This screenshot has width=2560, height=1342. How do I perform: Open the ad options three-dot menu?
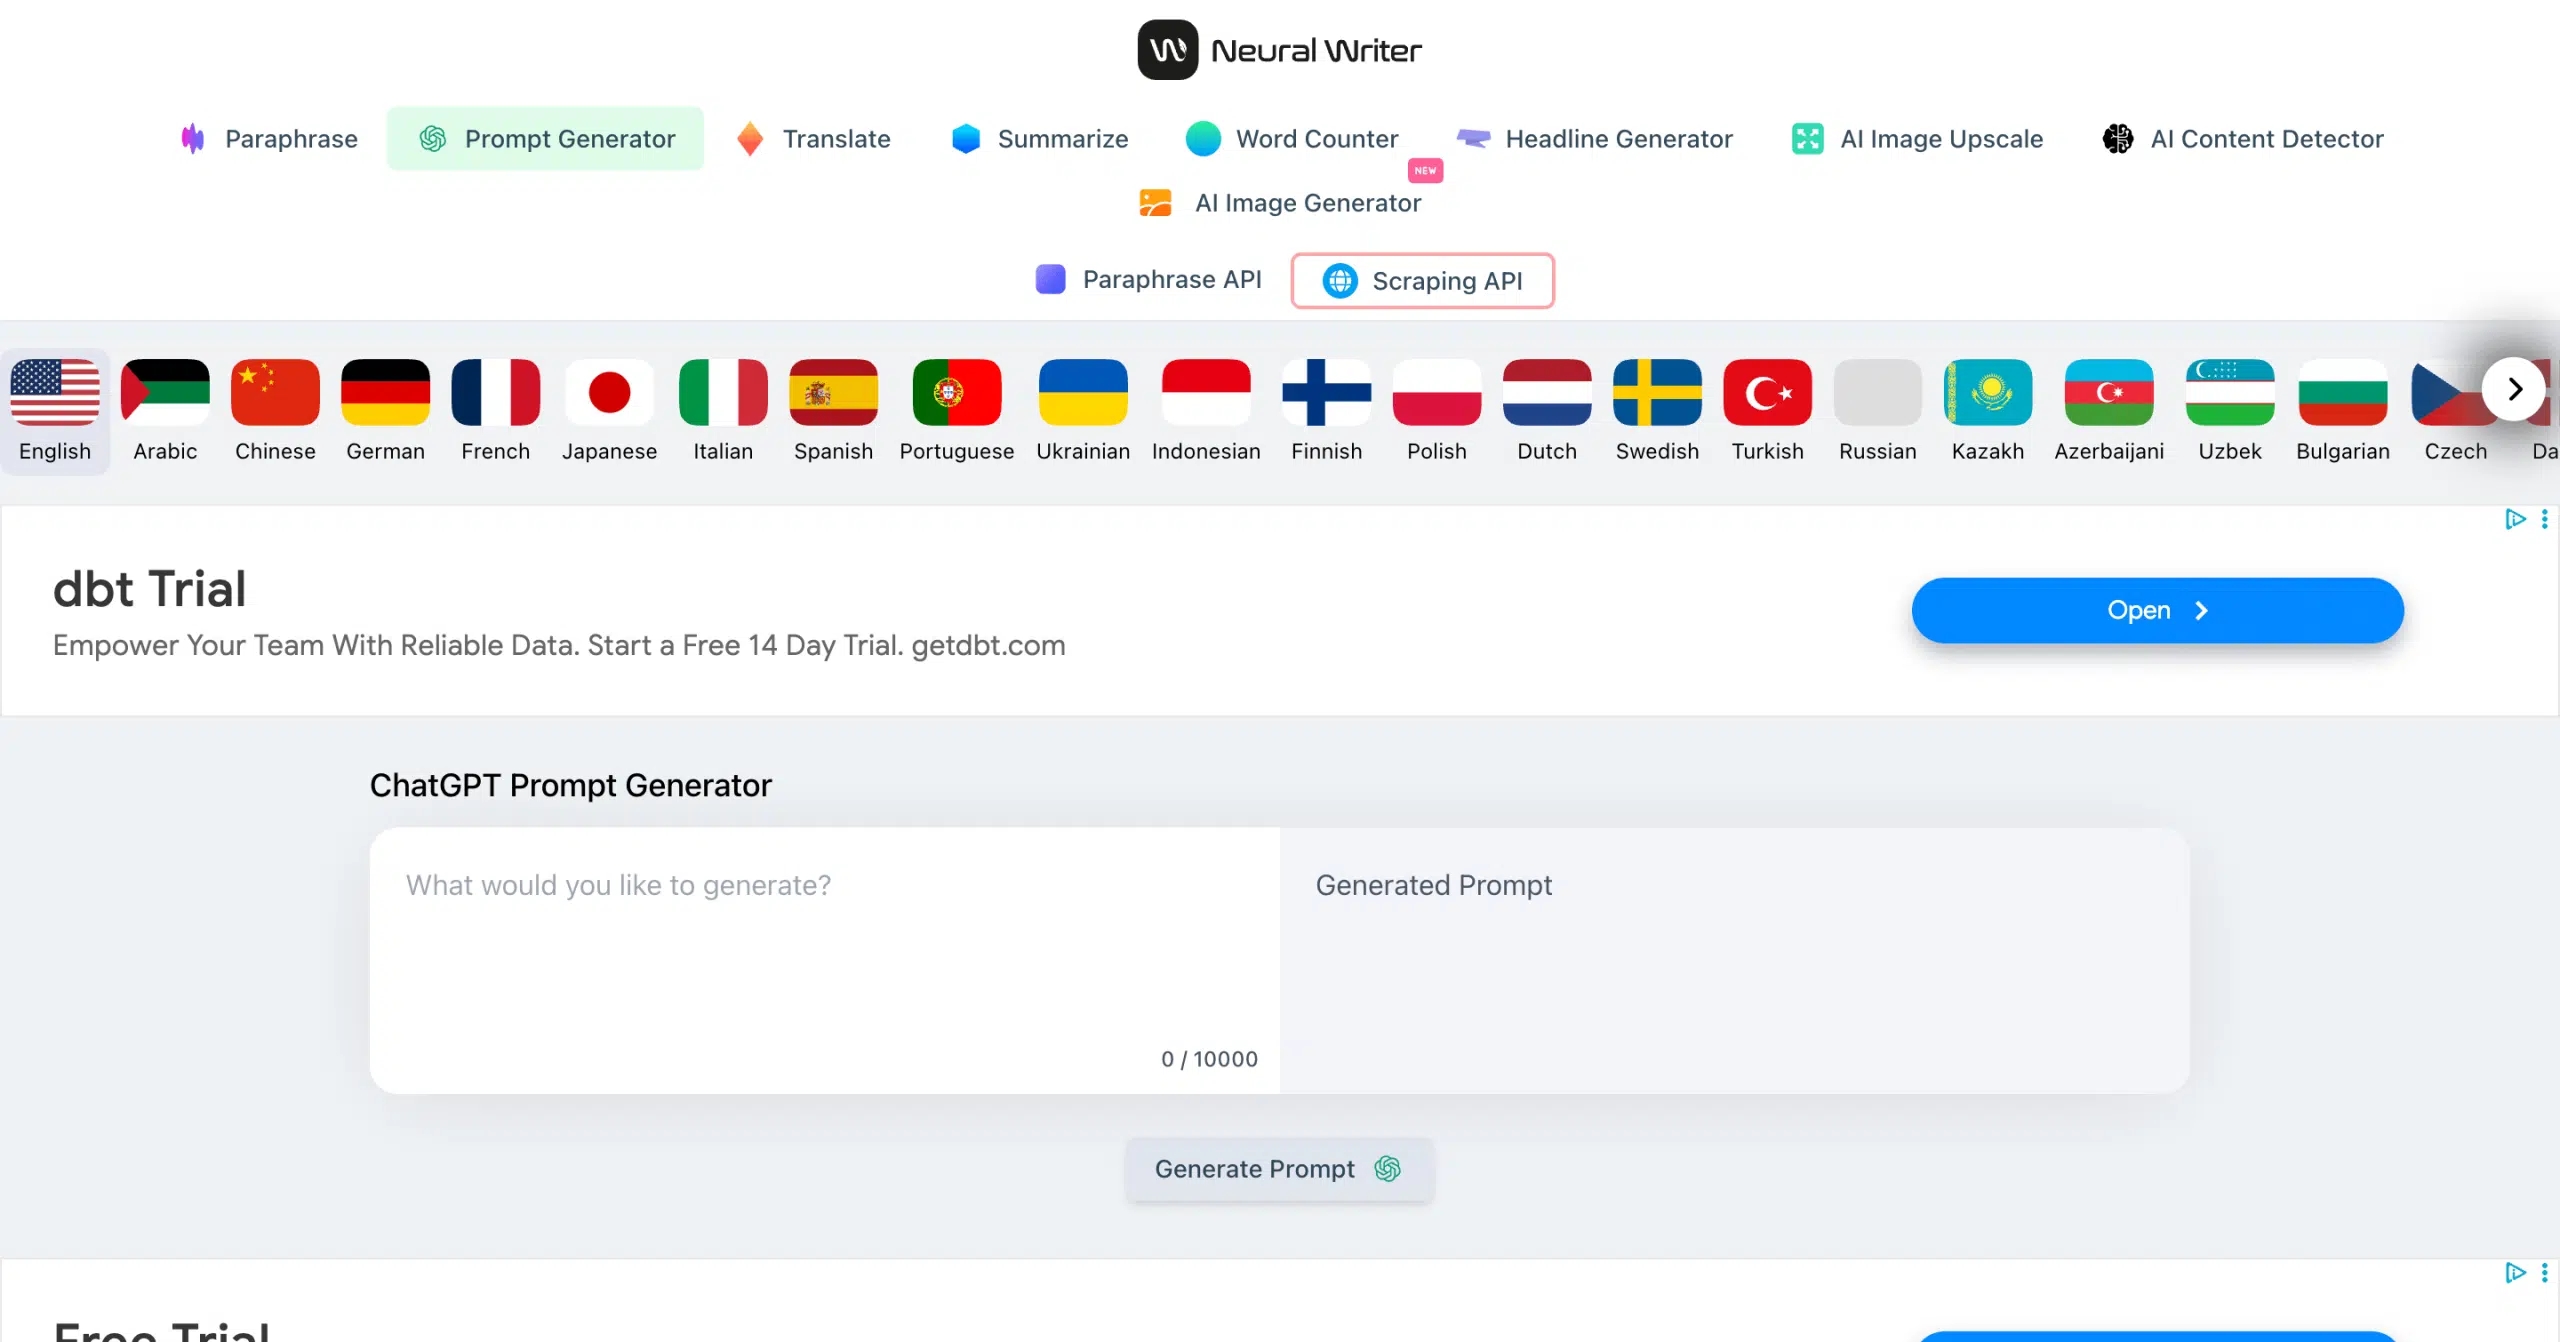2544,519
